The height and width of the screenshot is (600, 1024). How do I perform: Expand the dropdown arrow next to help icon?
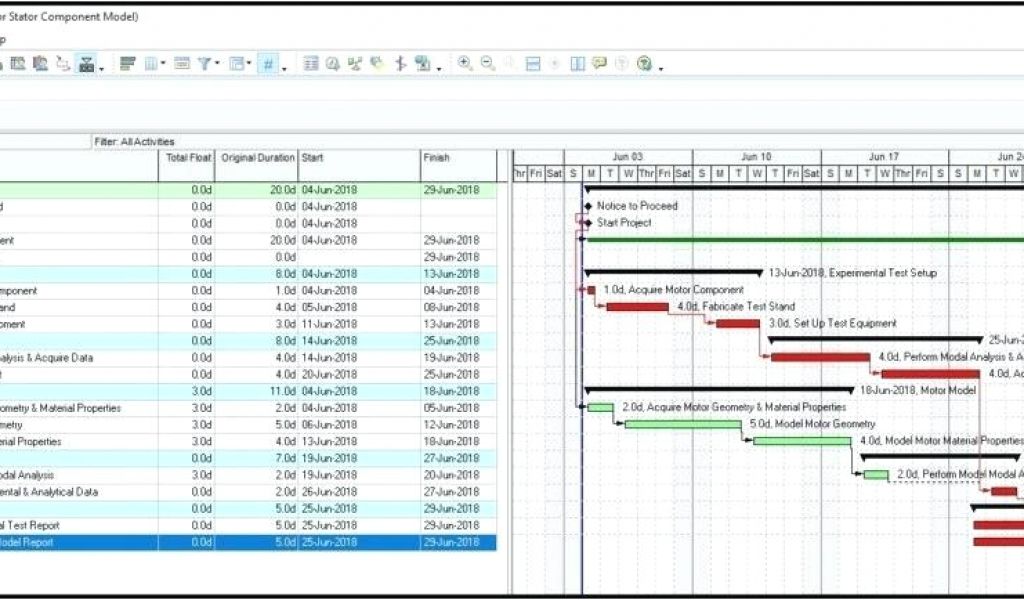pos(660,67)
